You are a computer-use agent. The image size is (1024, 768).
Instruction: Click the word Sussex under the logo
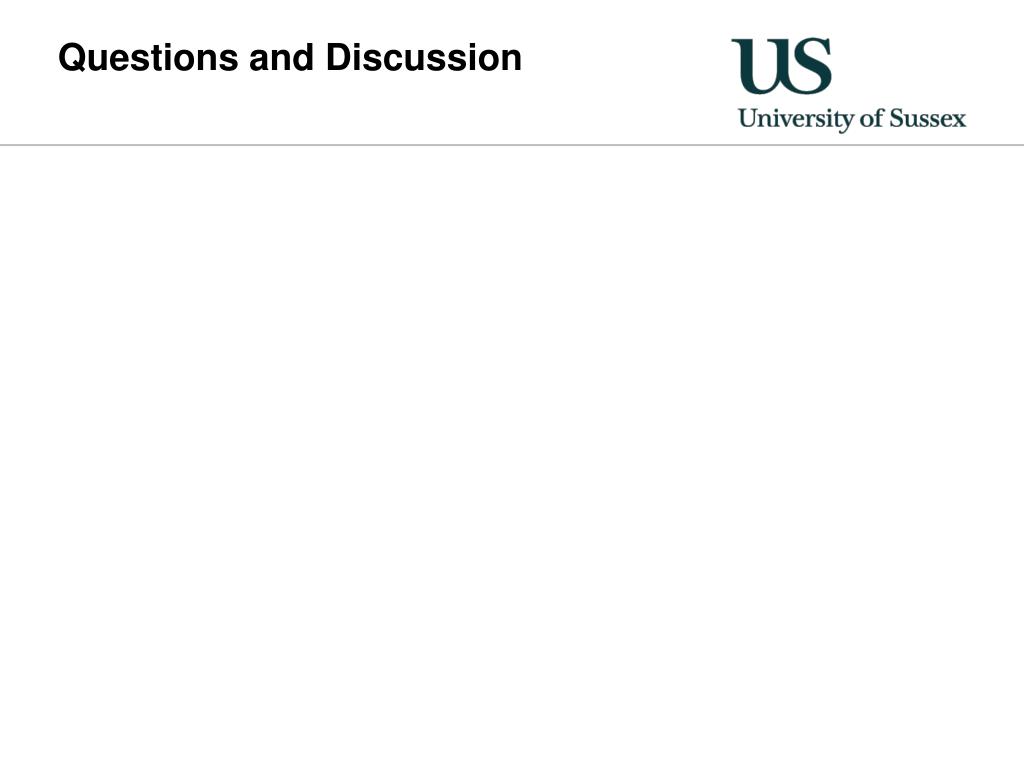(928, 118)
